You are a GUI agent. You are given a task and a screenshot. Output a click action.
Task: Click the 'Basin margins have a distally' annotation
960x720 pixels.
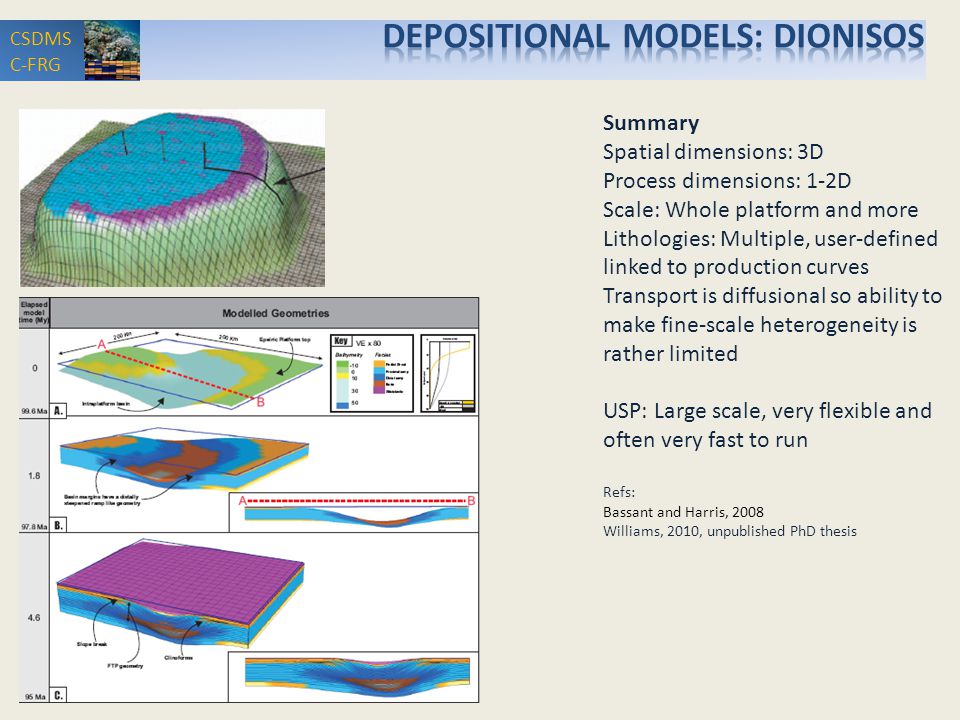click(x=102, y=497)
